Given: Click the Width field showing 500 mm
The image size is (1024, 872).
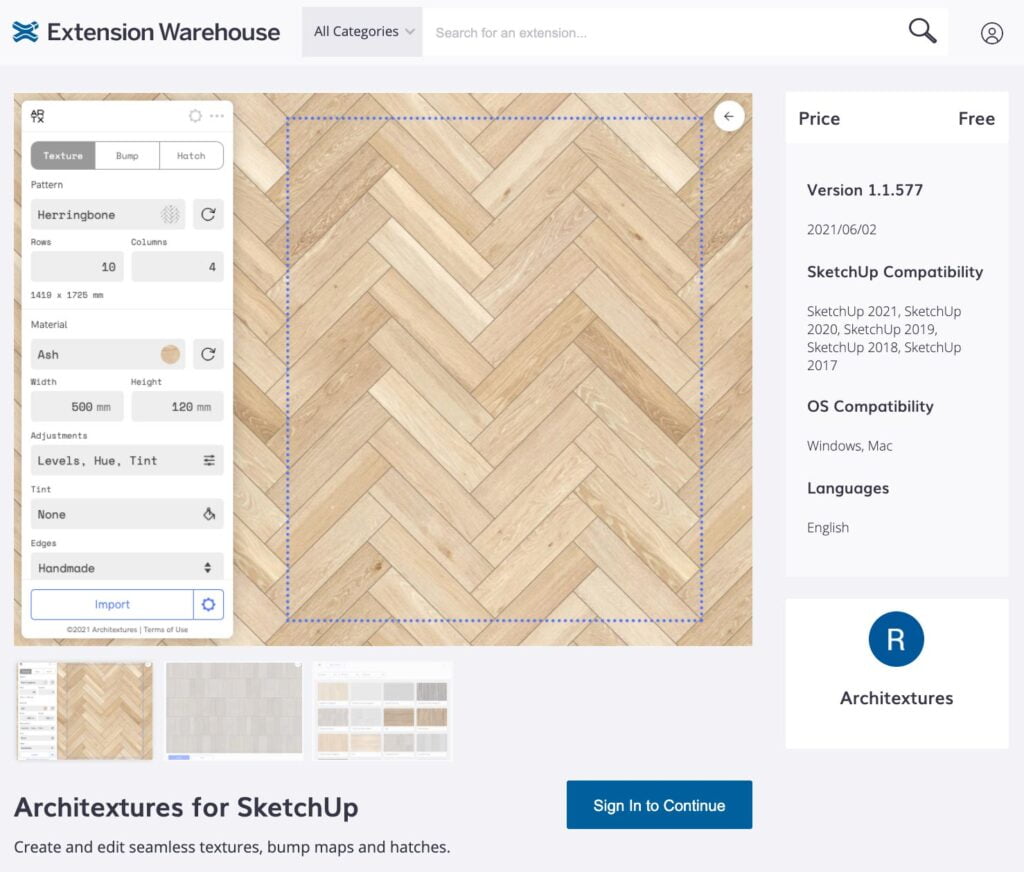Looking at the screenshot, I should 77,406.
